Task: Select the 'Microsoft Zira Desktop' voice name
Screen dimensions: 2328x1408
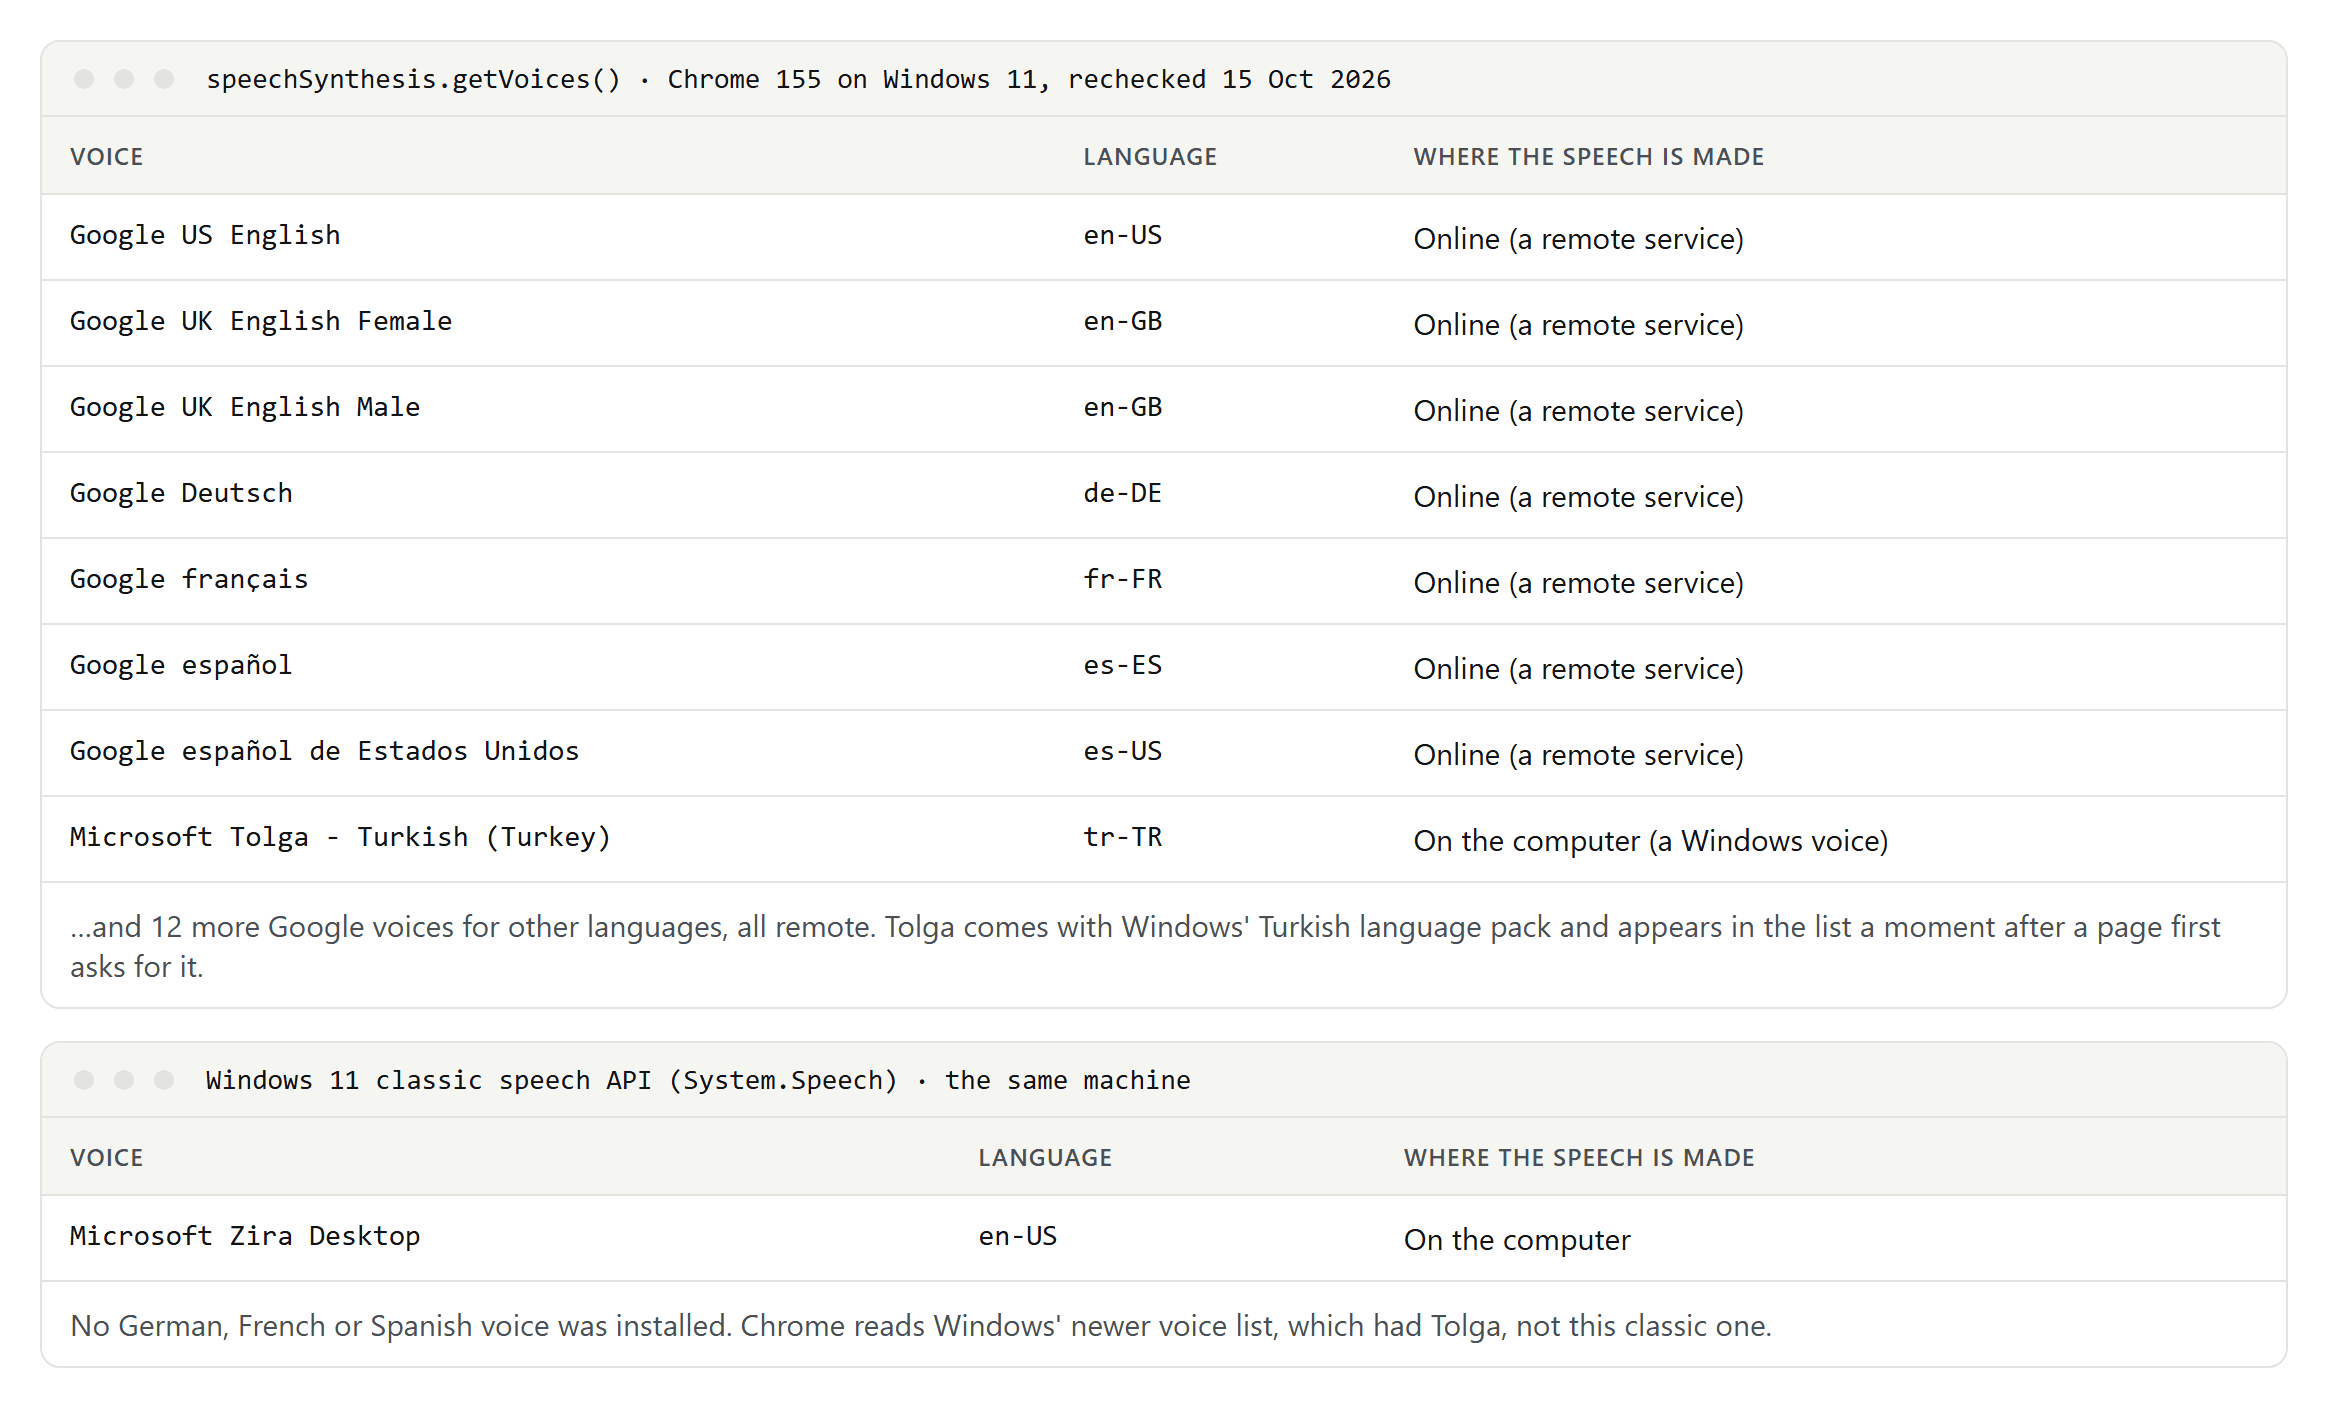Action: click(245, 1236)
